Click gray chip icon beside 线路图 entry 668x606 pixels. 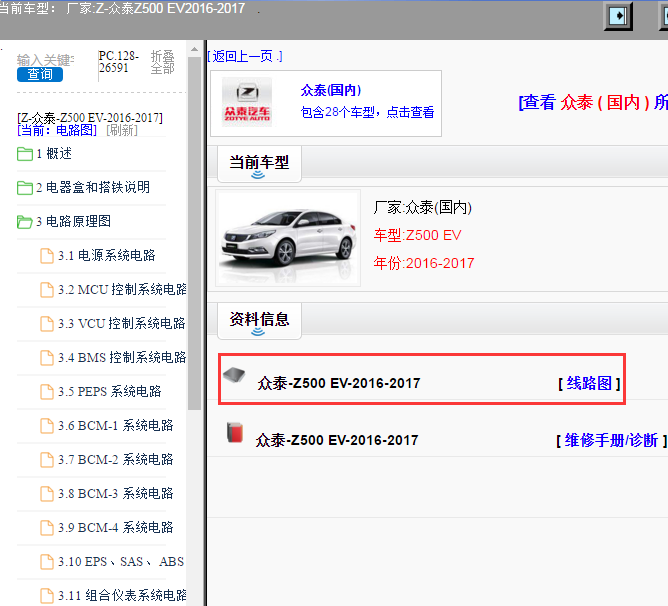coord(234,375)
